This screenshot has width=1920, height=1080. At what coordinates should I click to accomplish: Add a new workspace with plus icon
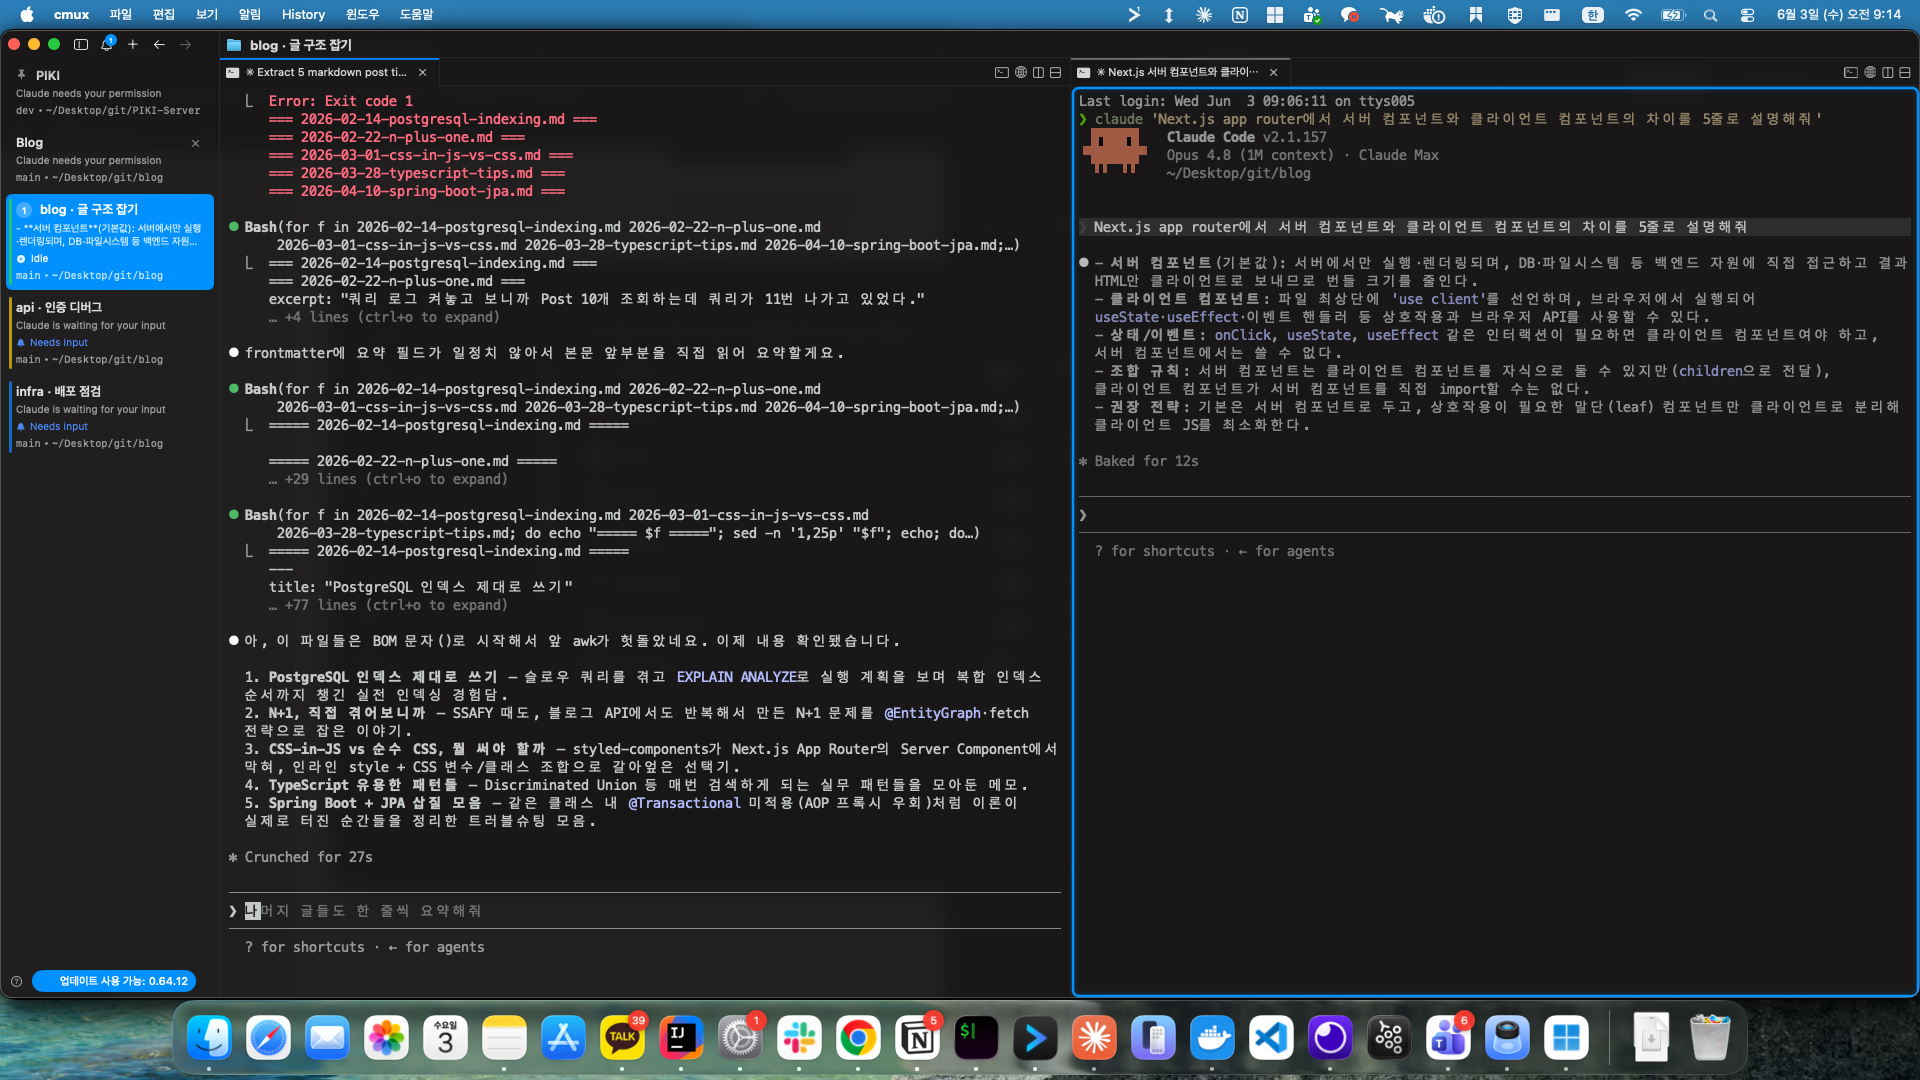tap(133, 44)
